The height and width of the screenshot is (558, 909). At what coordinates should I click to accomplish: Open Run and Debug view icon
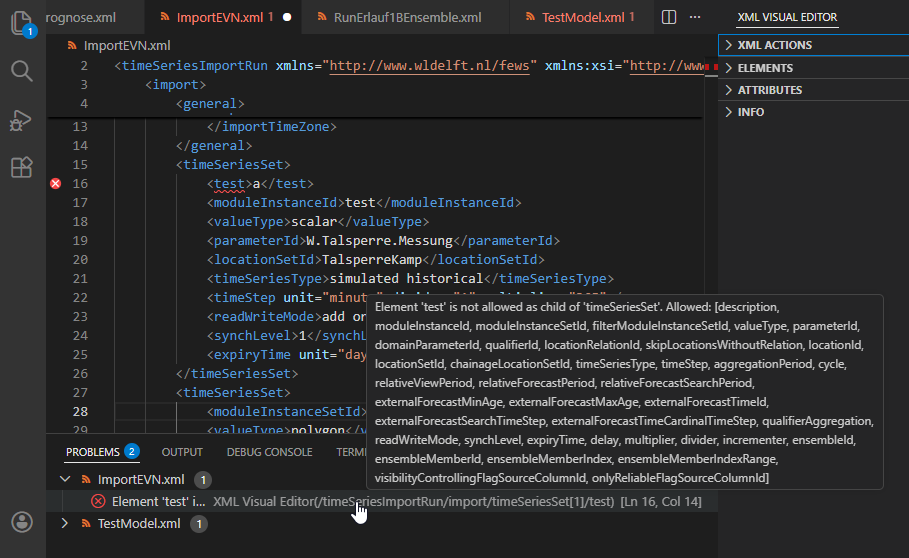pos(22,120)
